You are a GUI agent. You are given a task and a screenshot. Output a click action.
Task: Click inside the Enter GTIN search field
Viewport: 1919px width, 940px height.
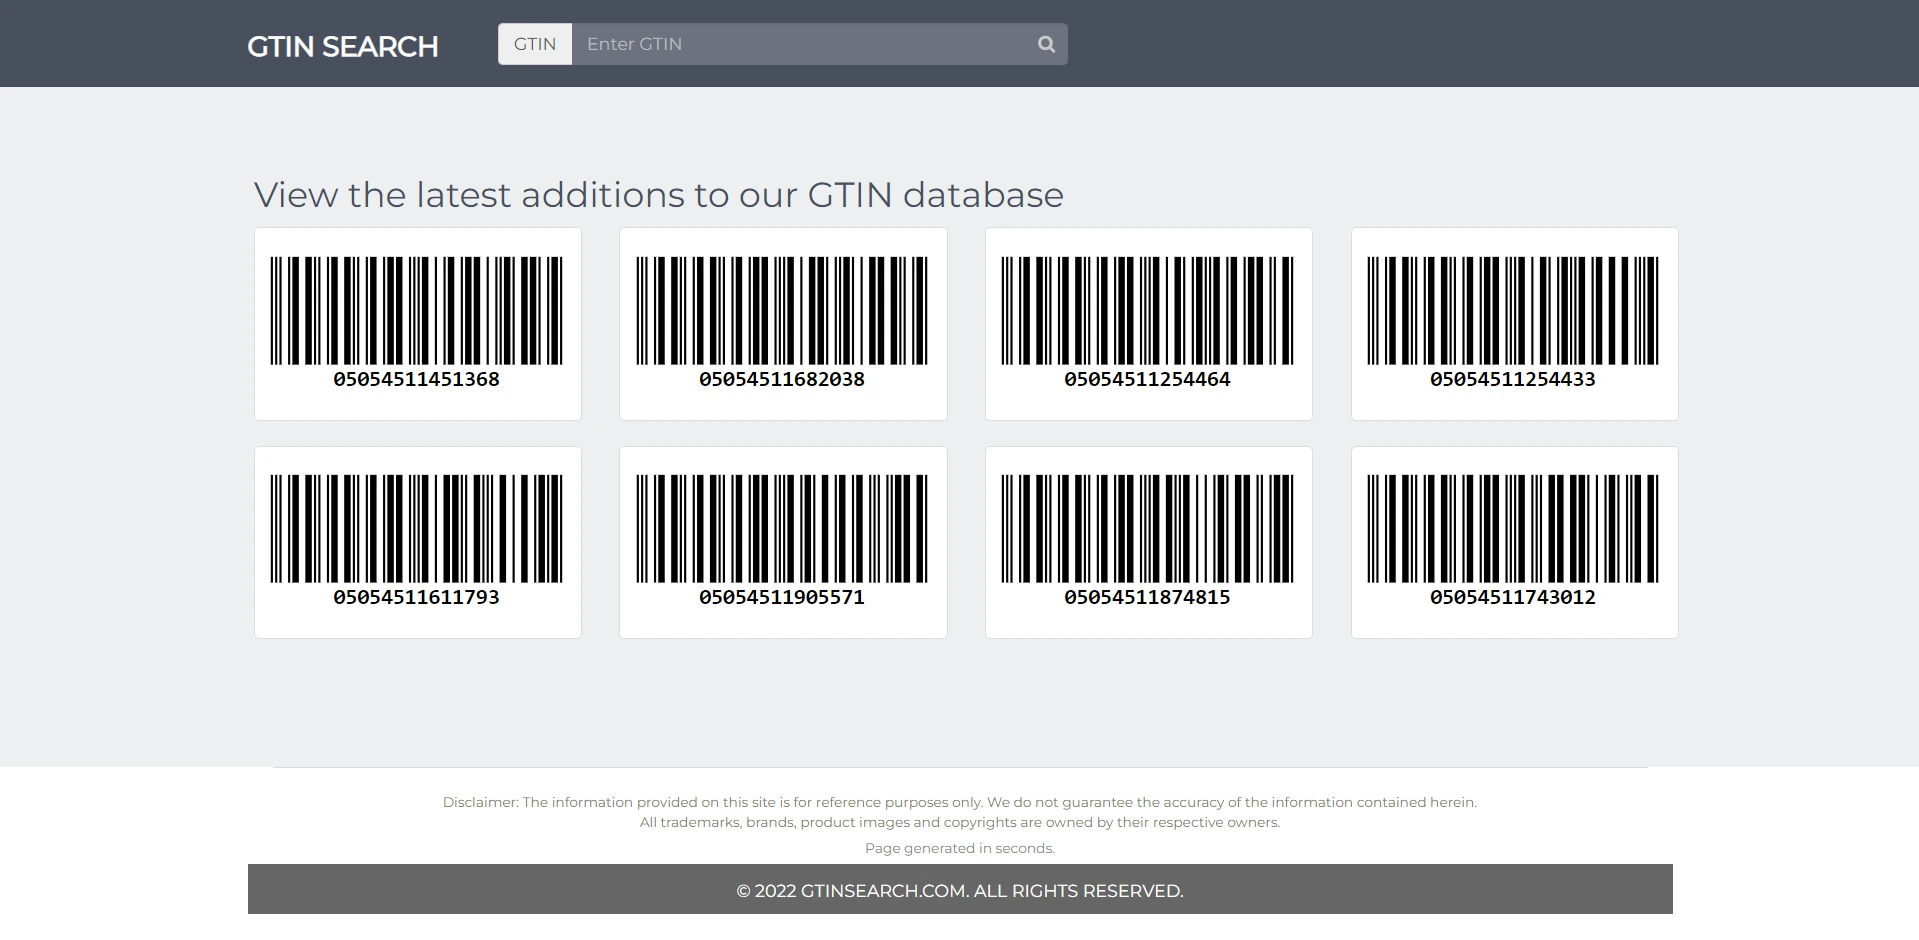click(x=800, y=44)
